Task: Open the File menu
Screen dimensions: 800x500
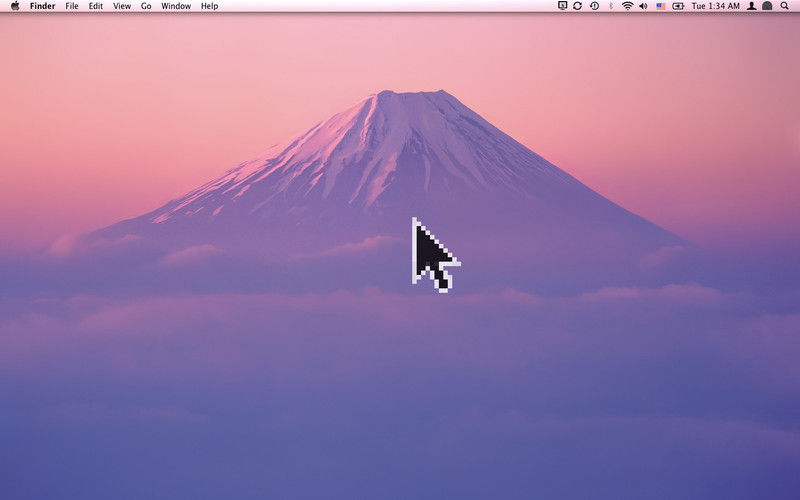Action: [72, 6]
